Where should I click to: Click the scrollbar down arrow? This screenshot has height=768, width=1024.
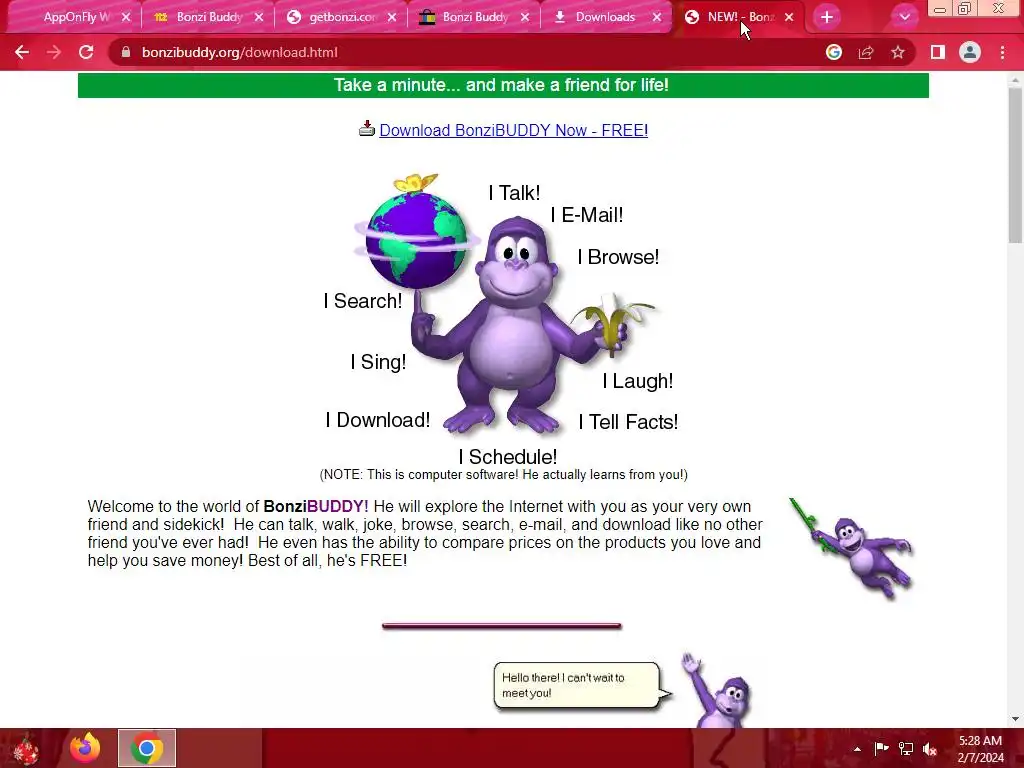pyautogui.click(x=1015, y=719)
